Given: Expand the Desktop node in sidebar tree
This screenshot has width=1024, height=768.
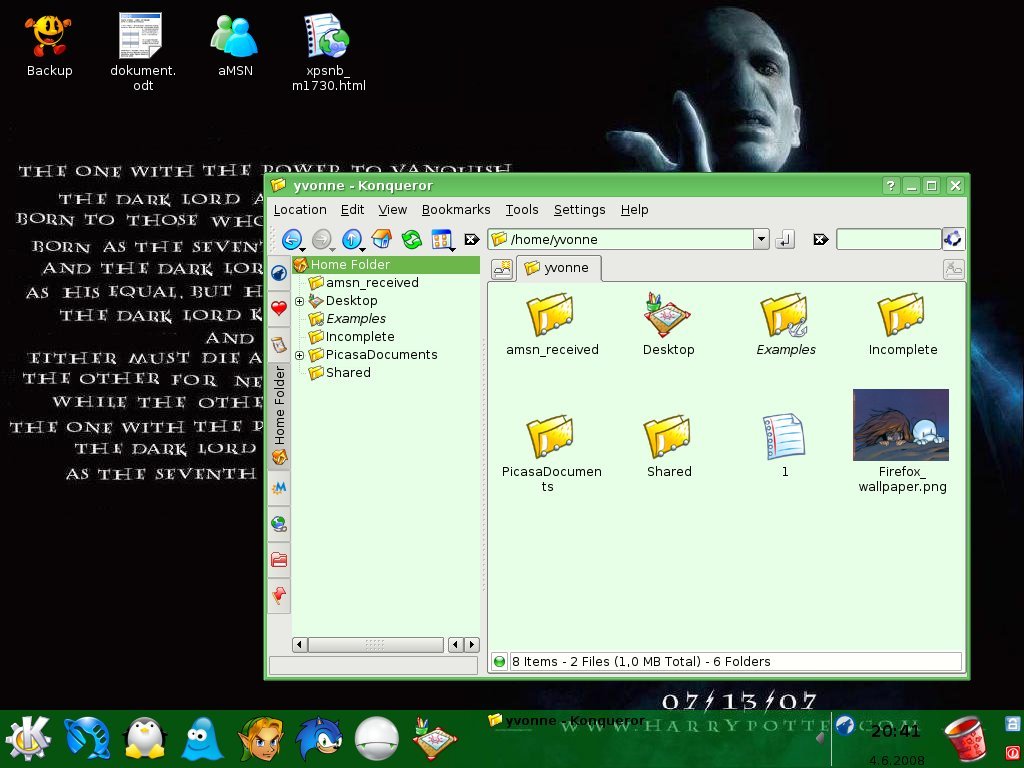Looking at the screenshot, I should tap(299, 301).
